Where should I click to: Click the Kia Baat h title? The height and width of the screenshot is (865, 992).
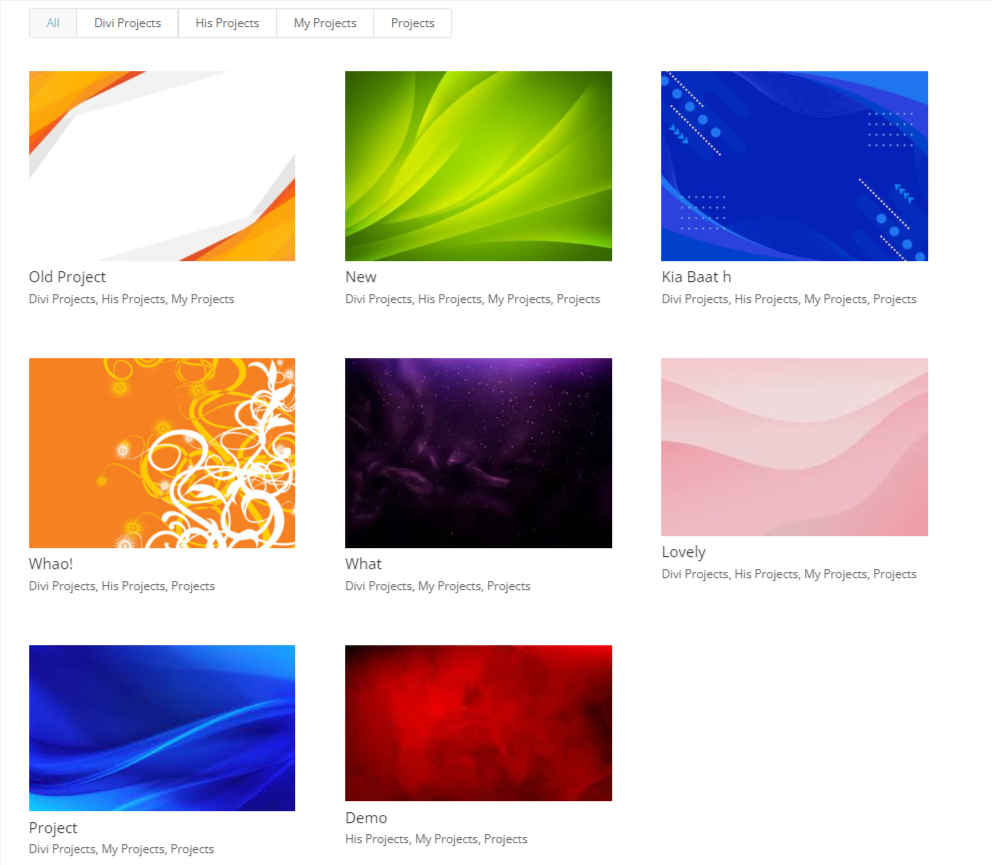(696, 277)
